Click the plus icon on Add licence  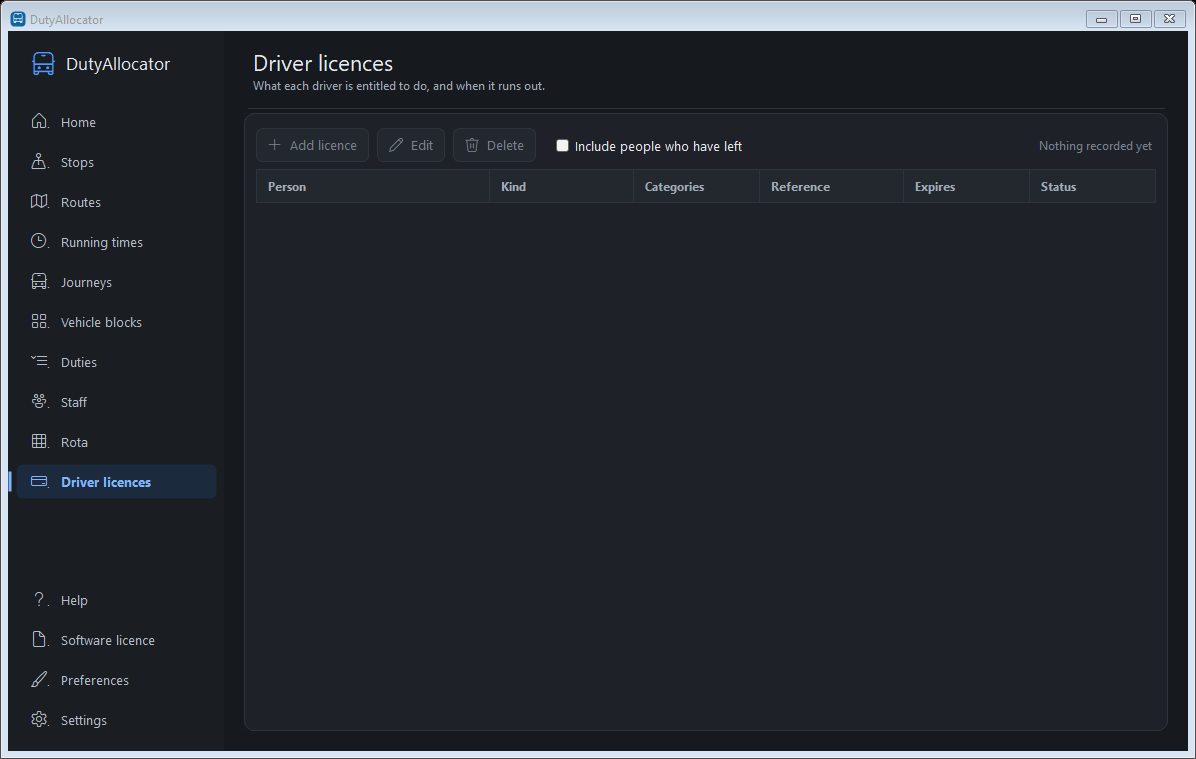pyautogui.click(x=275, y=145)
